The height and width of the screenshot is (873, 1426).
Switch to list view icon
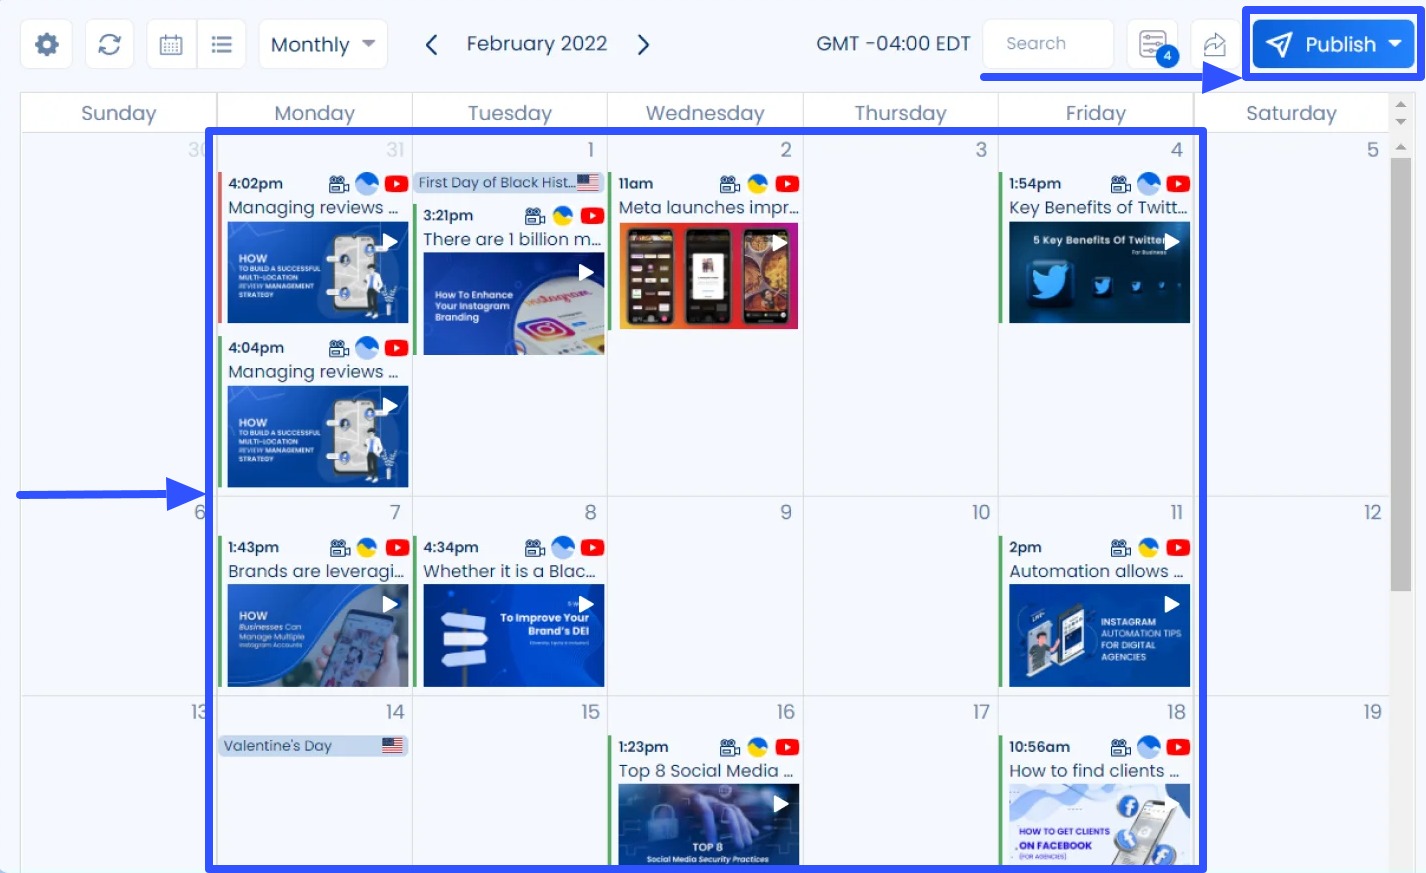(222, 45)
